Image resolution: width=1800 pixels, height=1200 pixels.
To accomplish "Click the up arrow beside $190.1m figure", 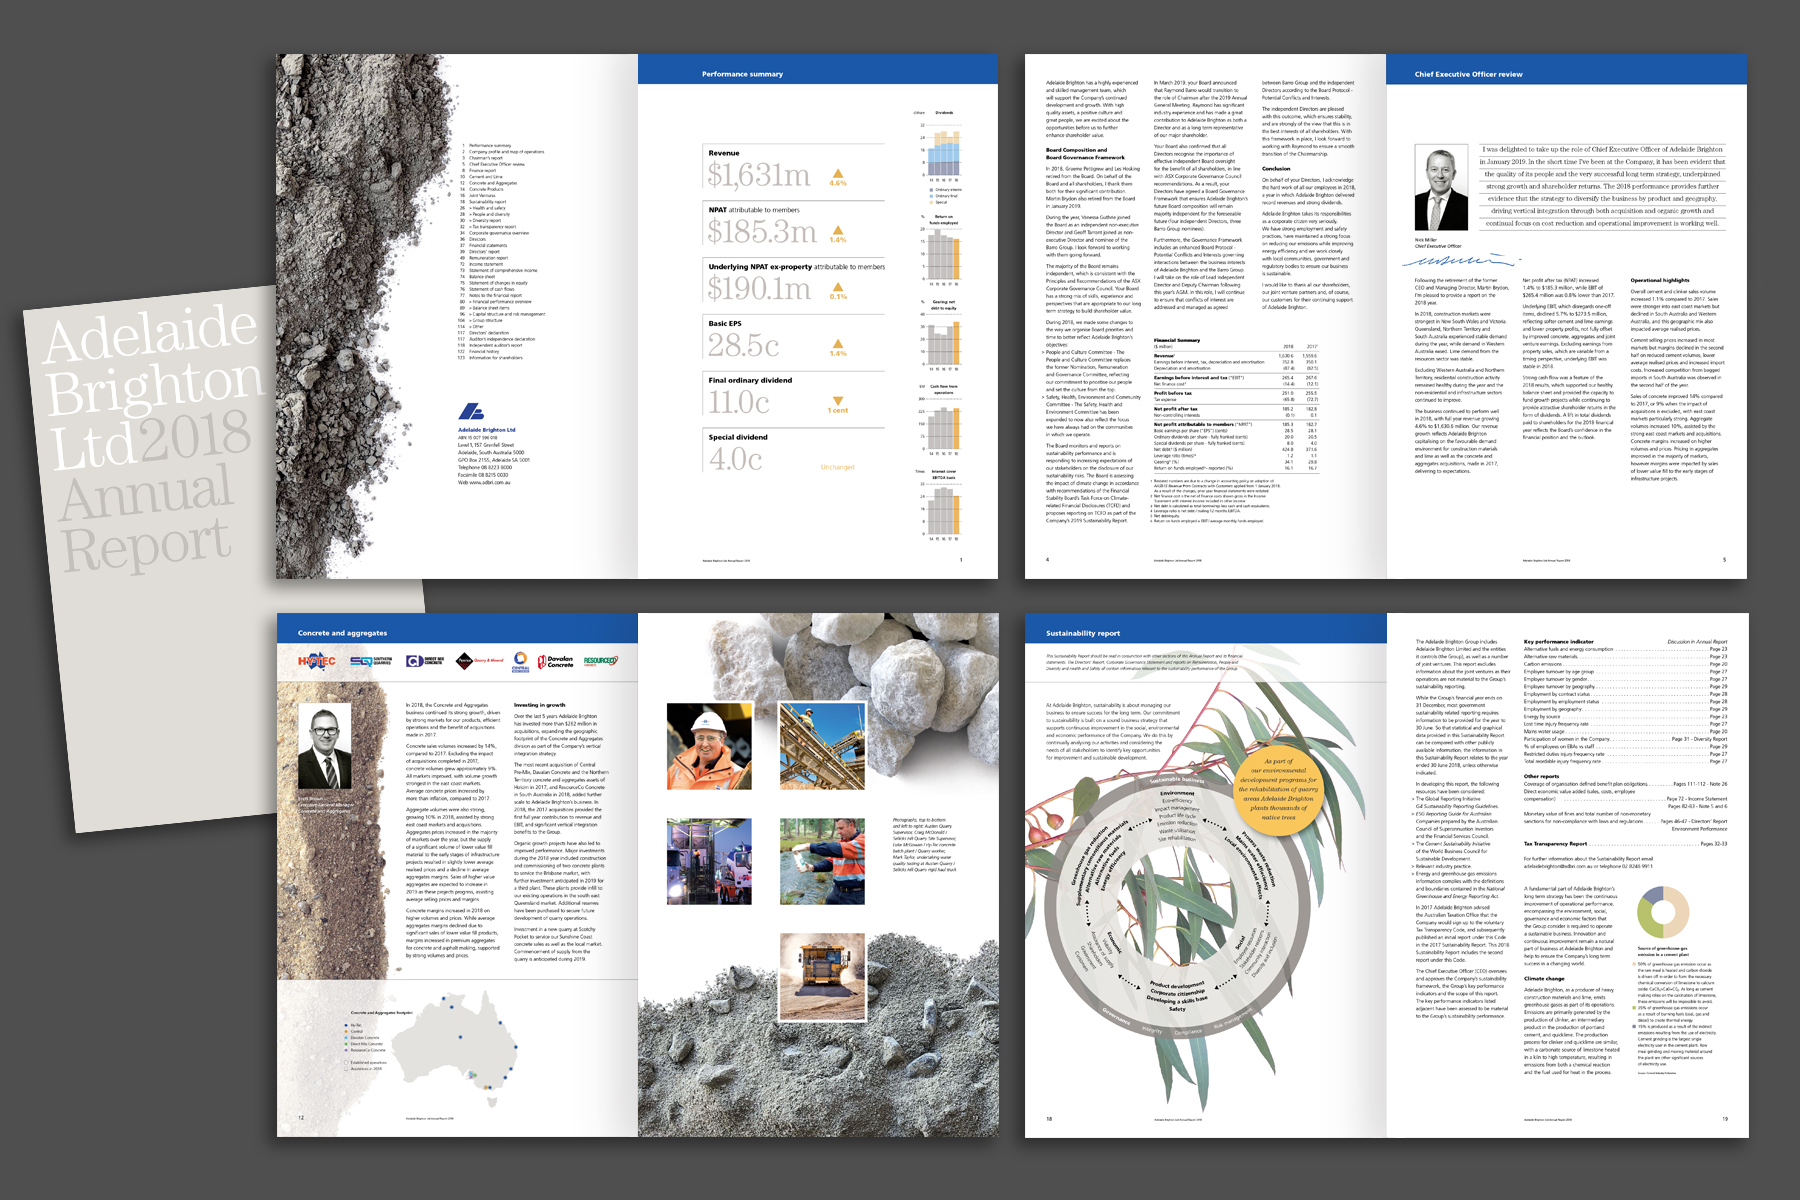I will tap(838, 288).
